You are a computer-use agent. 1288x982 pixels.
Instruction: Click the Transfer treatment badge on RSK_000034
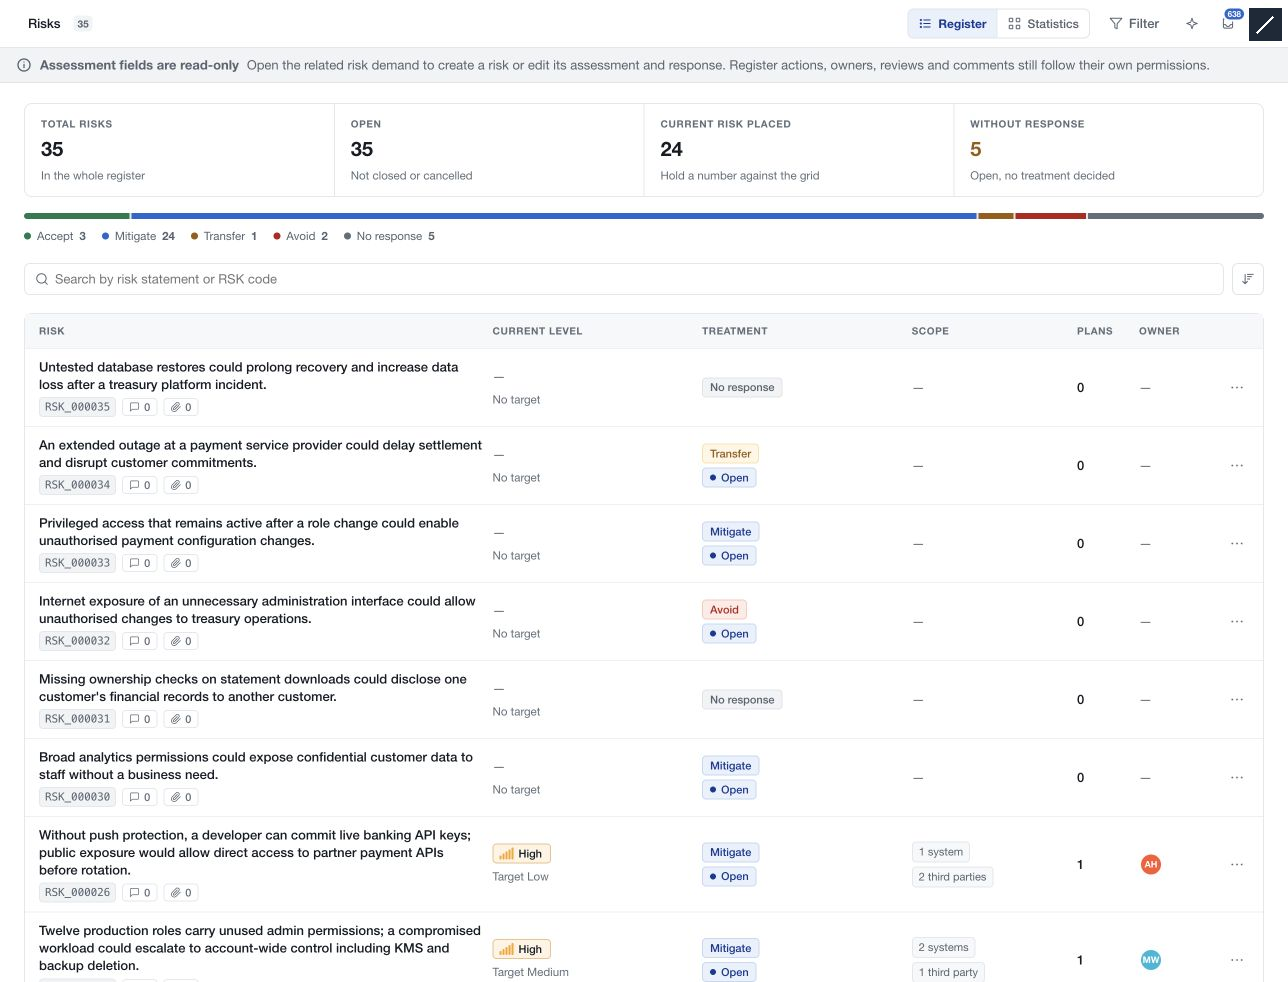click(730, 454)
